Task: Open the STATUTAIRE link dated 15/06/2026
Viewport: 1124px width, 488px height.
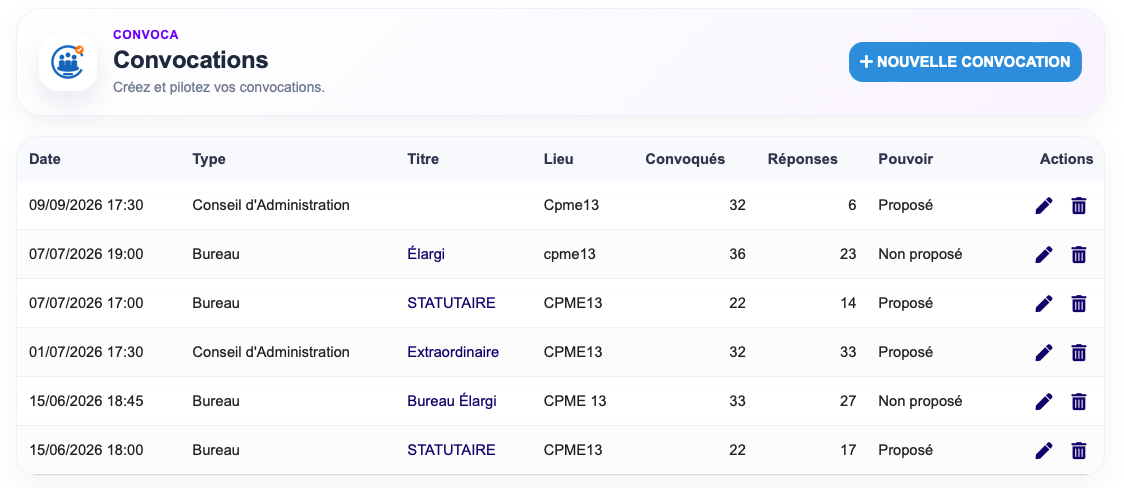Action: pos(451,450)
